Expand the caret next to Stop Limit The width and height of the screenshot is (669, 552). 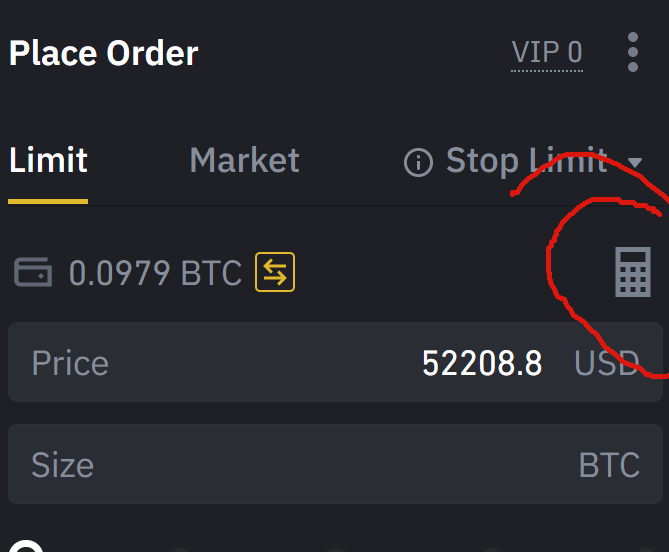pos(635,162)
